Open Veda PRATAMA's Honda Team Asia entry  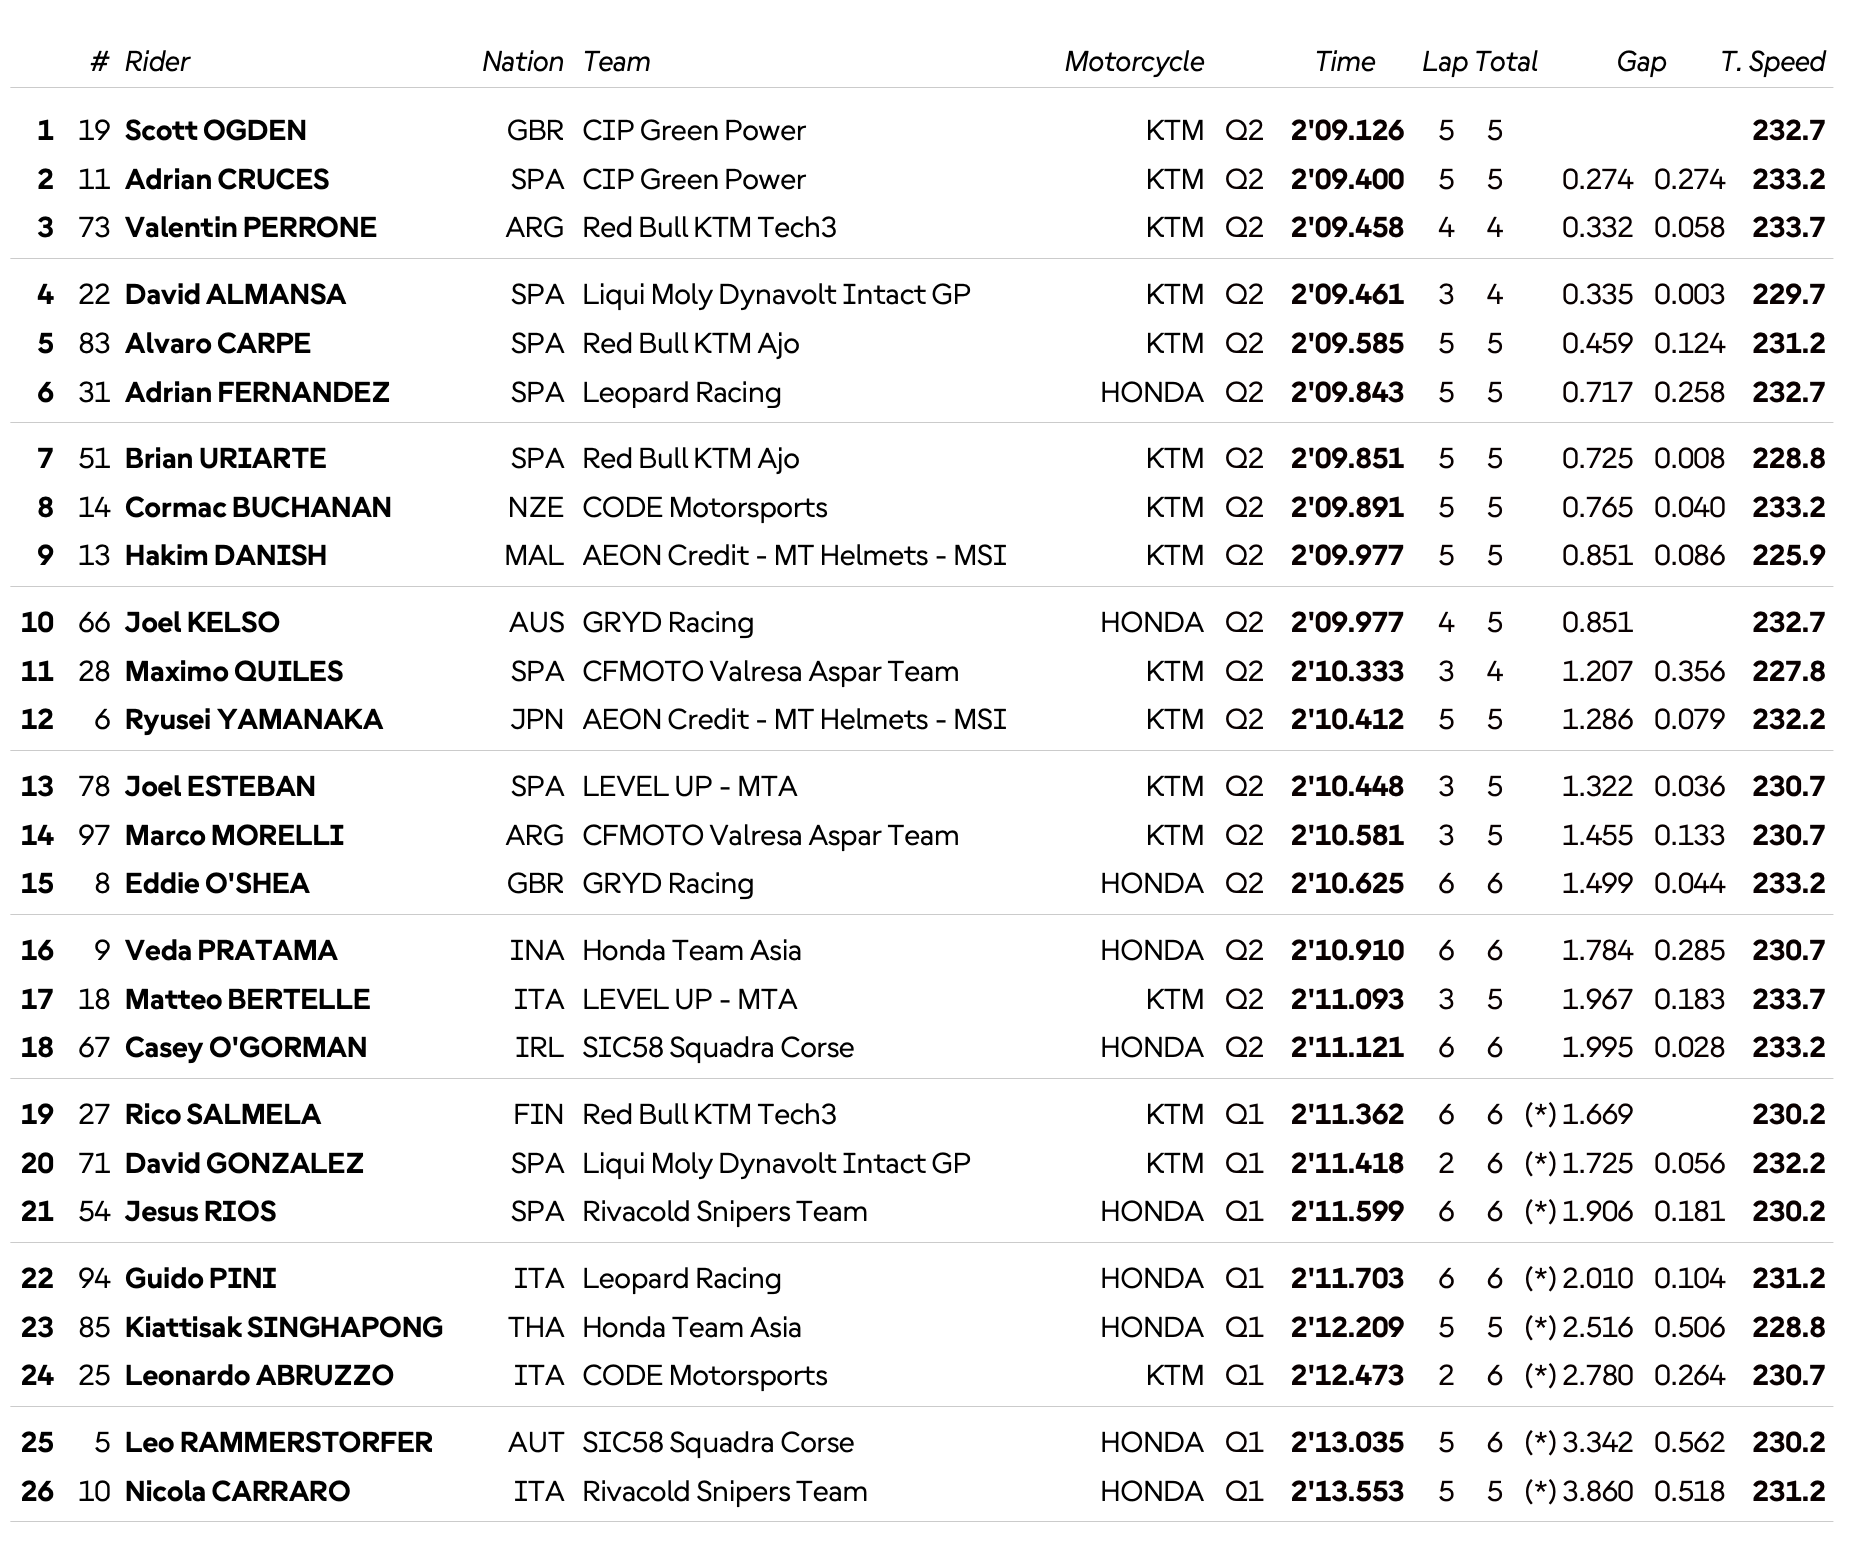[692, 950]
